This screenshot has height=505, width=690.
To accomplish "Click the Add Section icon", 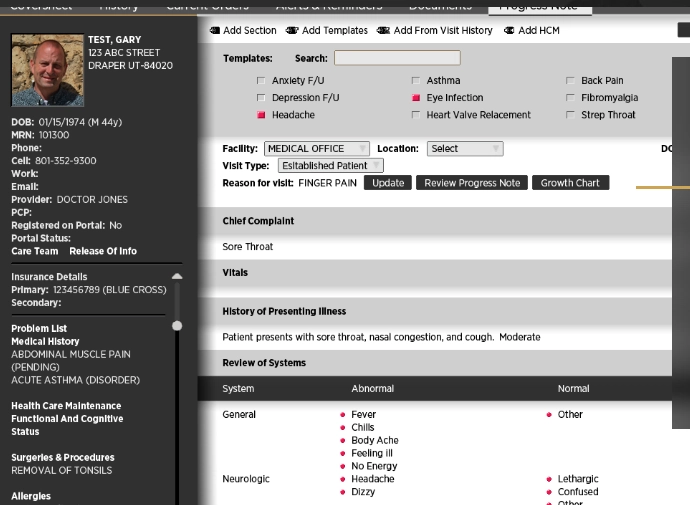I will tap(215, 30).
